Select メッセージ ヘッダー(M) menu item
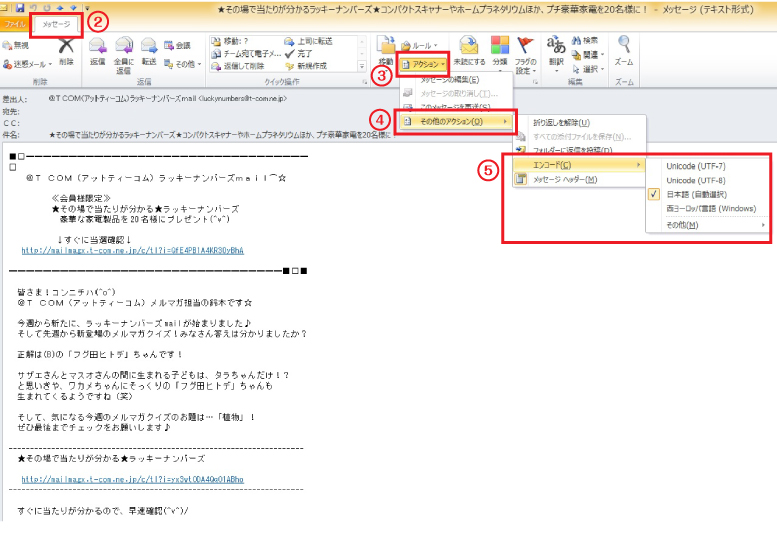The width and height of the screenshot is (780, 545). (x=579, y=180)
